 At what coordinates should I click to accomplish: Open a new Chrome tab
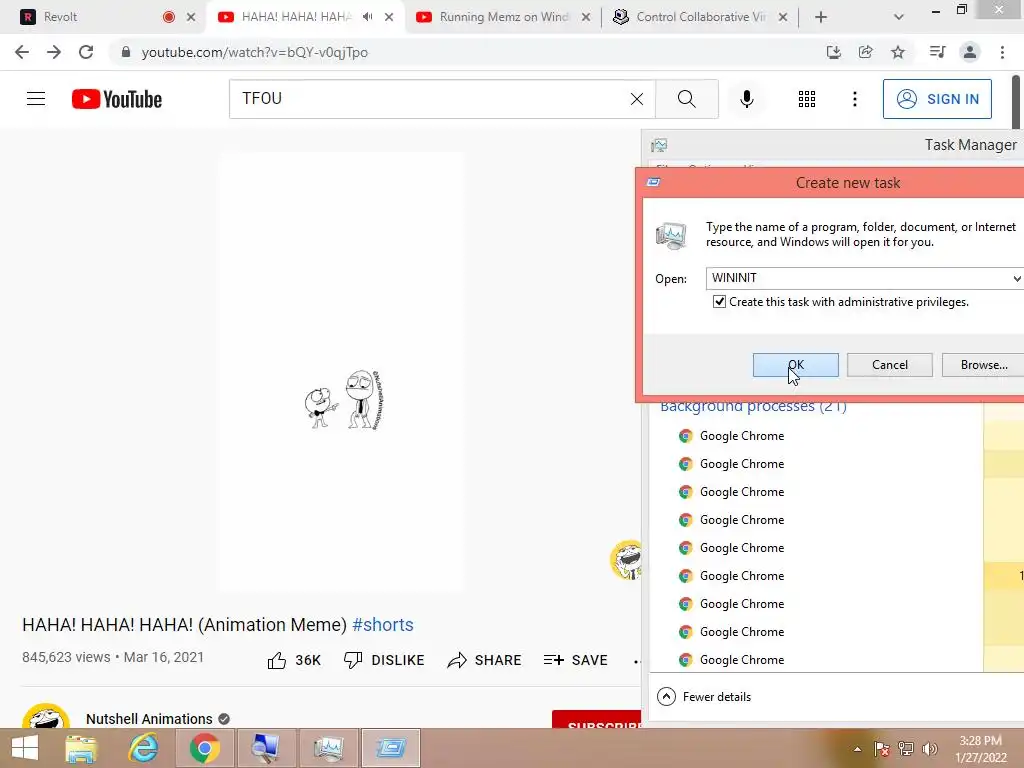pos(821,18)
